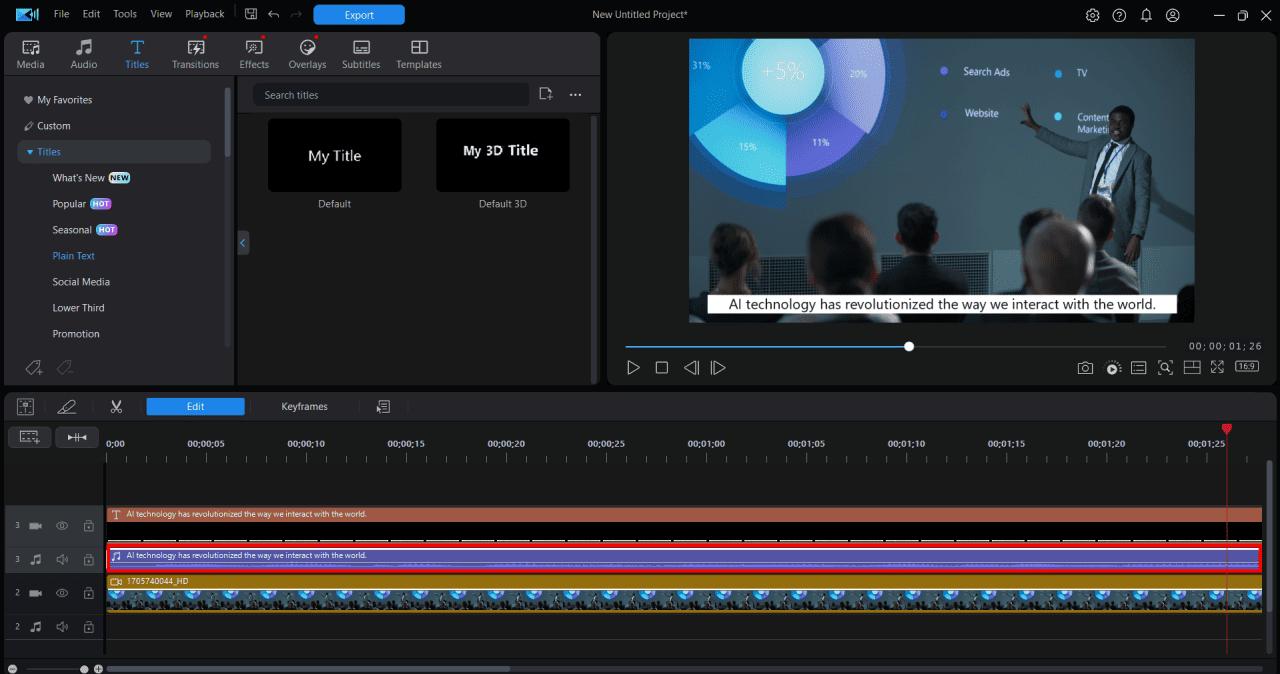Switch to the Keyframes tab
The width and height of the screenshot is (1280, 674).
point(304,406)
